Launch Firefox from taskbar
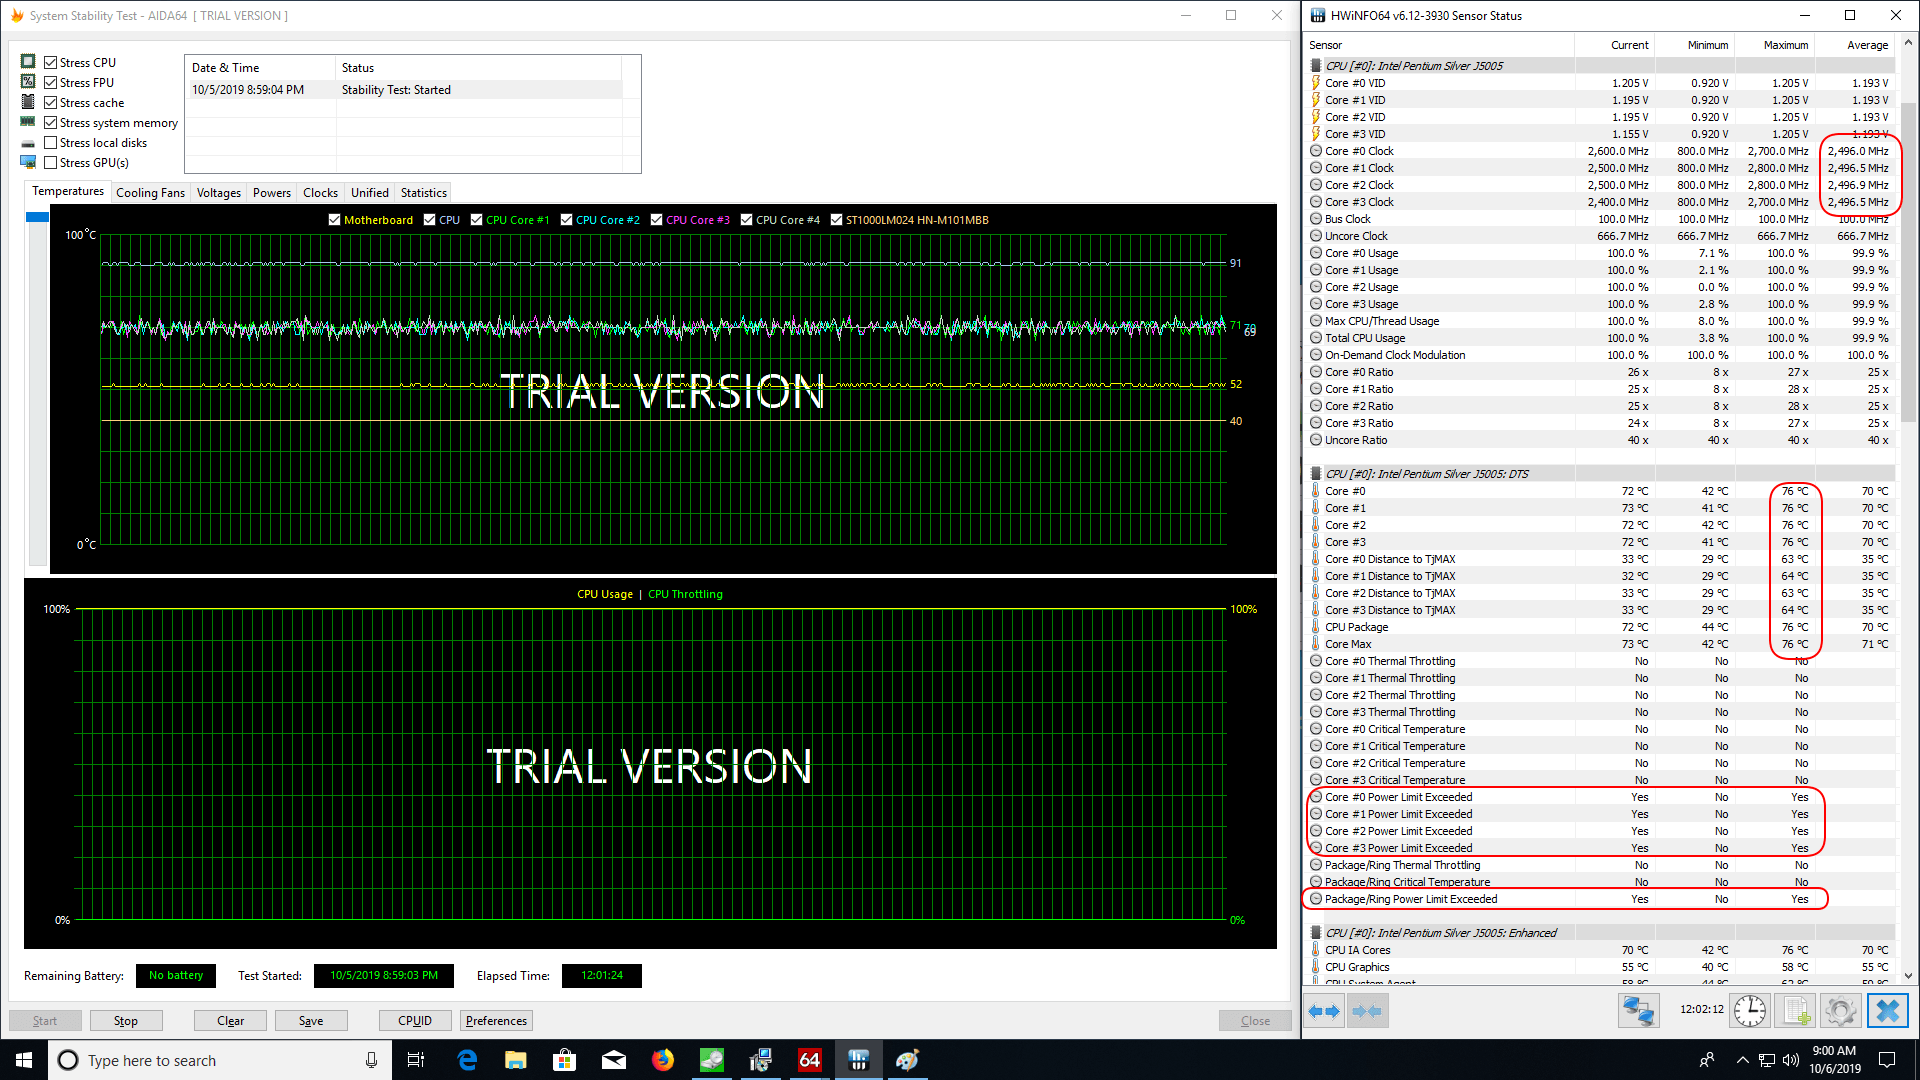The image size is (1920, 1080). click(663, 1060)
